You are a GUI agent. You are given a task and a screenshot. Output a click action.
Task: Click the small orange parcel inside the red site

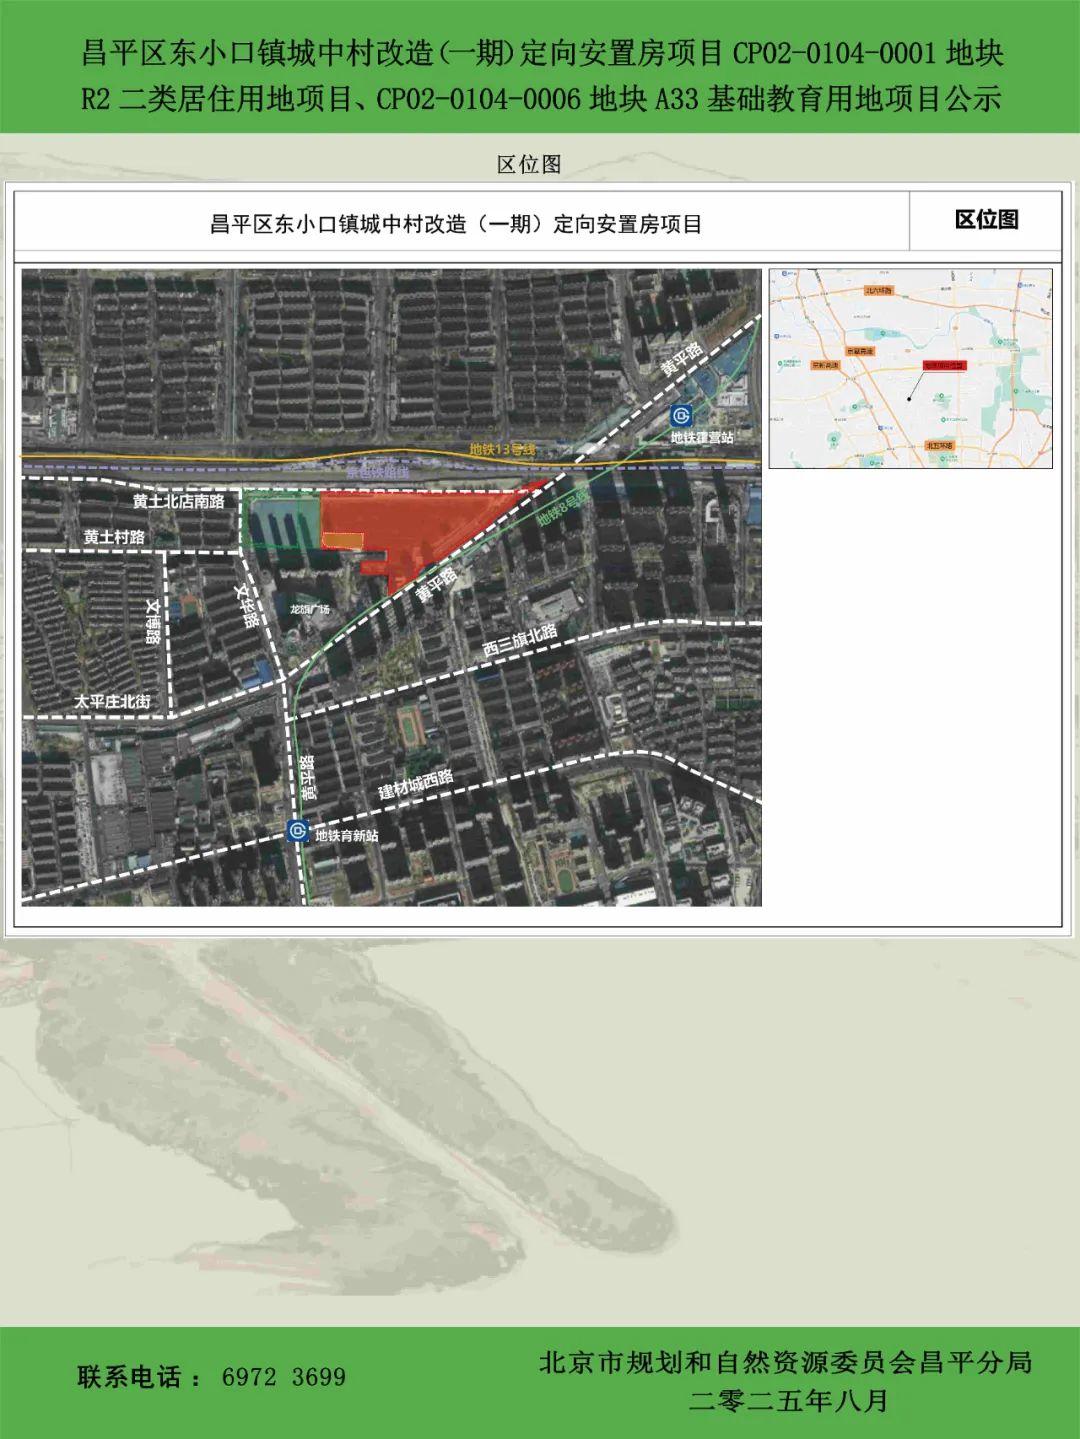[x=342, y=541]
